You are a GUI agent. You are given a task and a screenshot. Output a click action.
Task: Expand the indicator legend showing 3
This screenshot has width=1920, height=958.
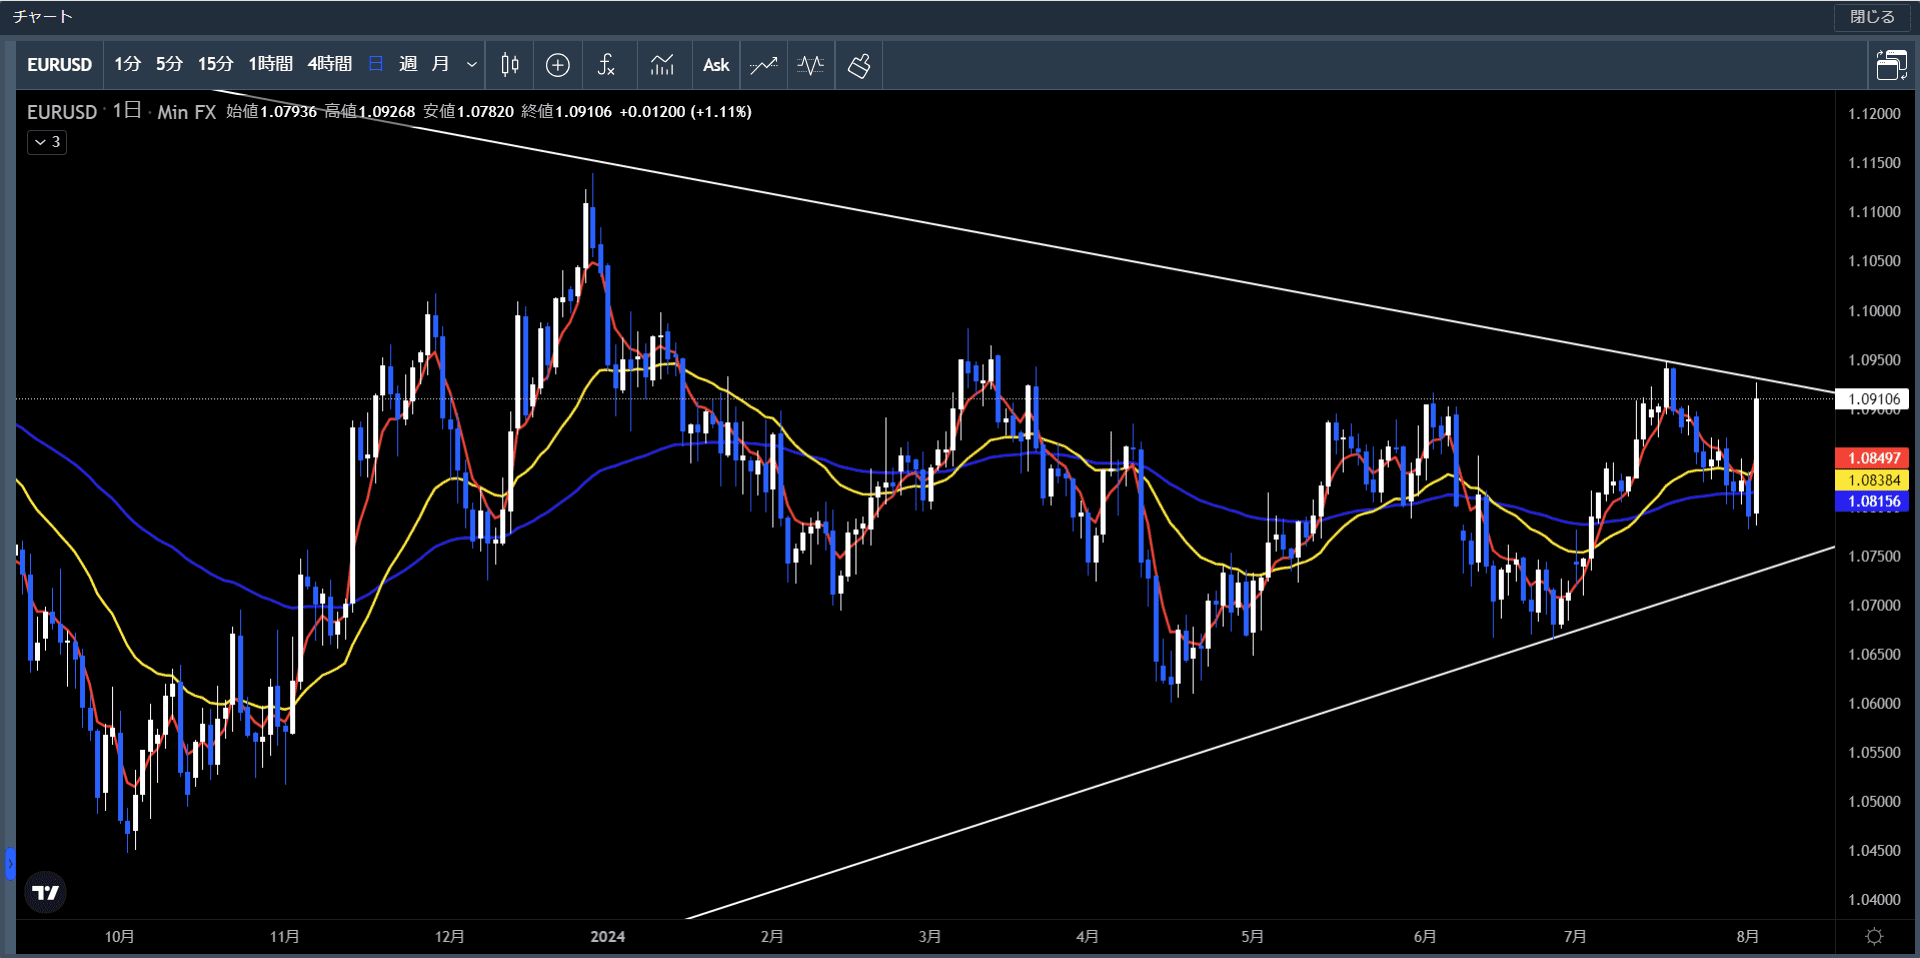point(47,142)
